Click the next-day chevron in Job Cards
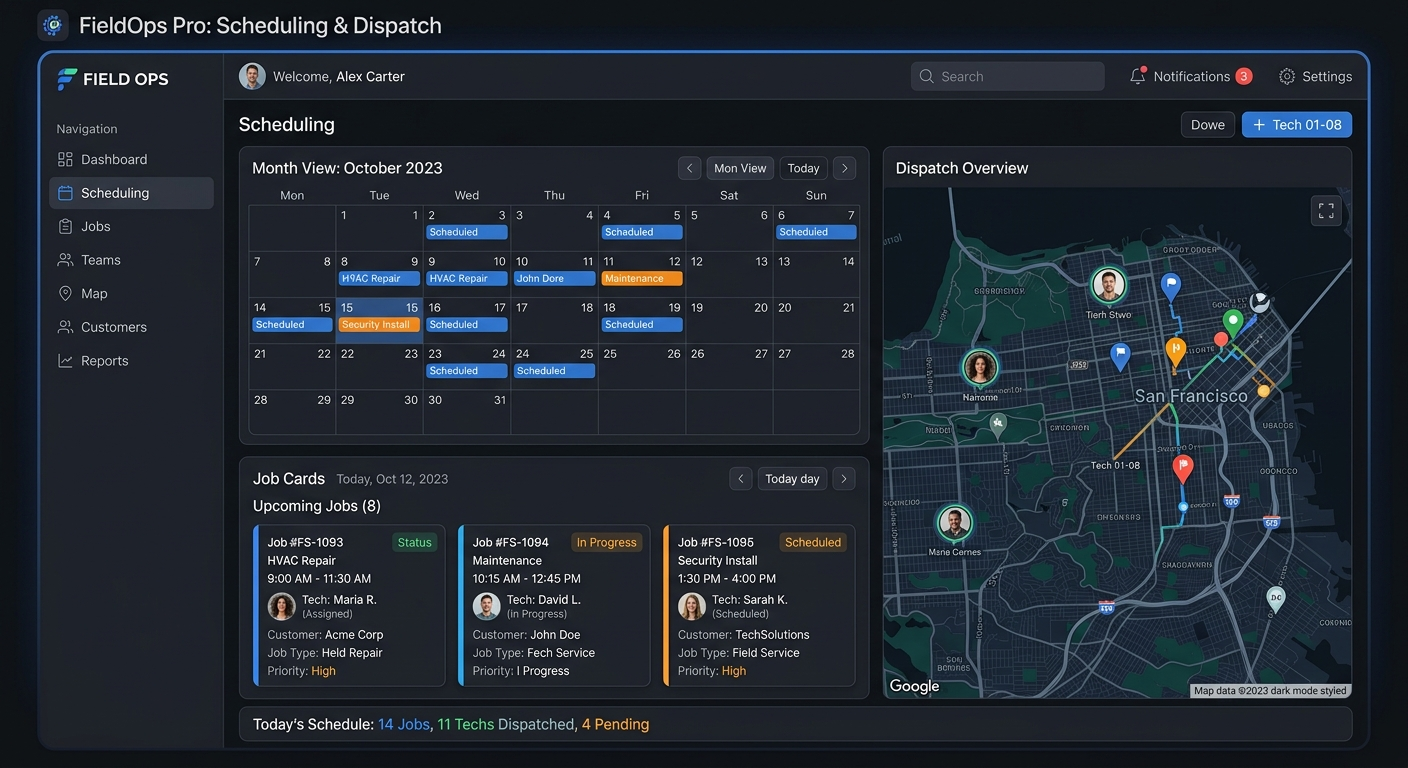 click(x=843, y=478)
